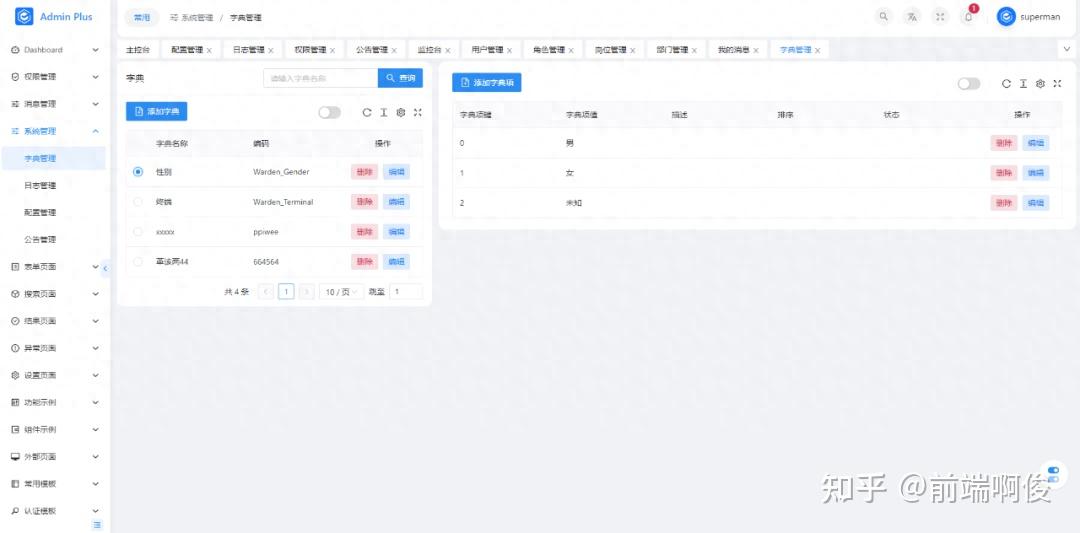Select the radio button for ppiwee row
1080x533 pixels.
pos(138,231)
